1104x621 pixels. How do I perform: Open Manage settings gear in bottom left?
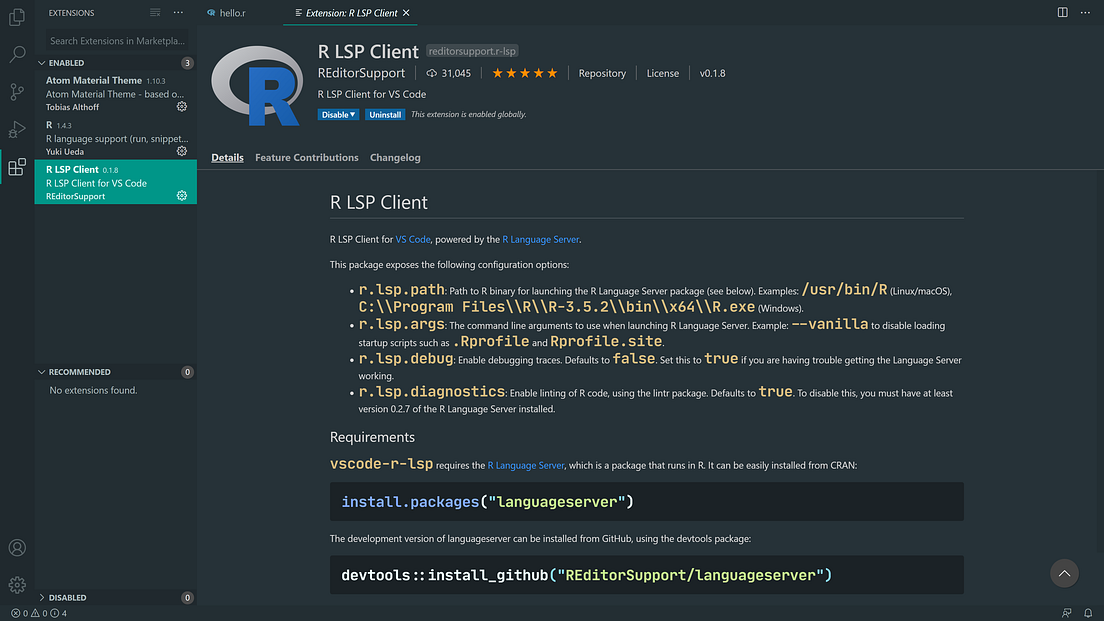click(16, 584)
